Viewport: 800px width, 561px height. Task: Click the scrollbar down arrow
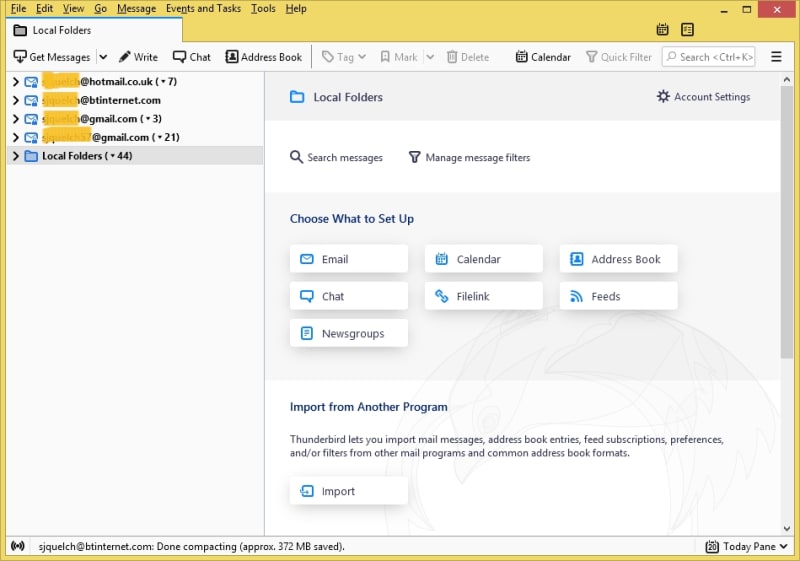point(786,529)
